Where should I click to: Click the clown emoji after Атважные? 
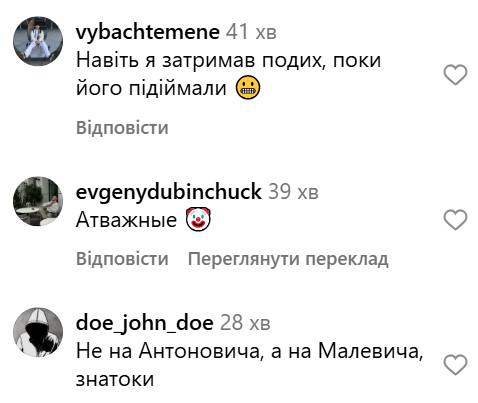tap(198, 219)
